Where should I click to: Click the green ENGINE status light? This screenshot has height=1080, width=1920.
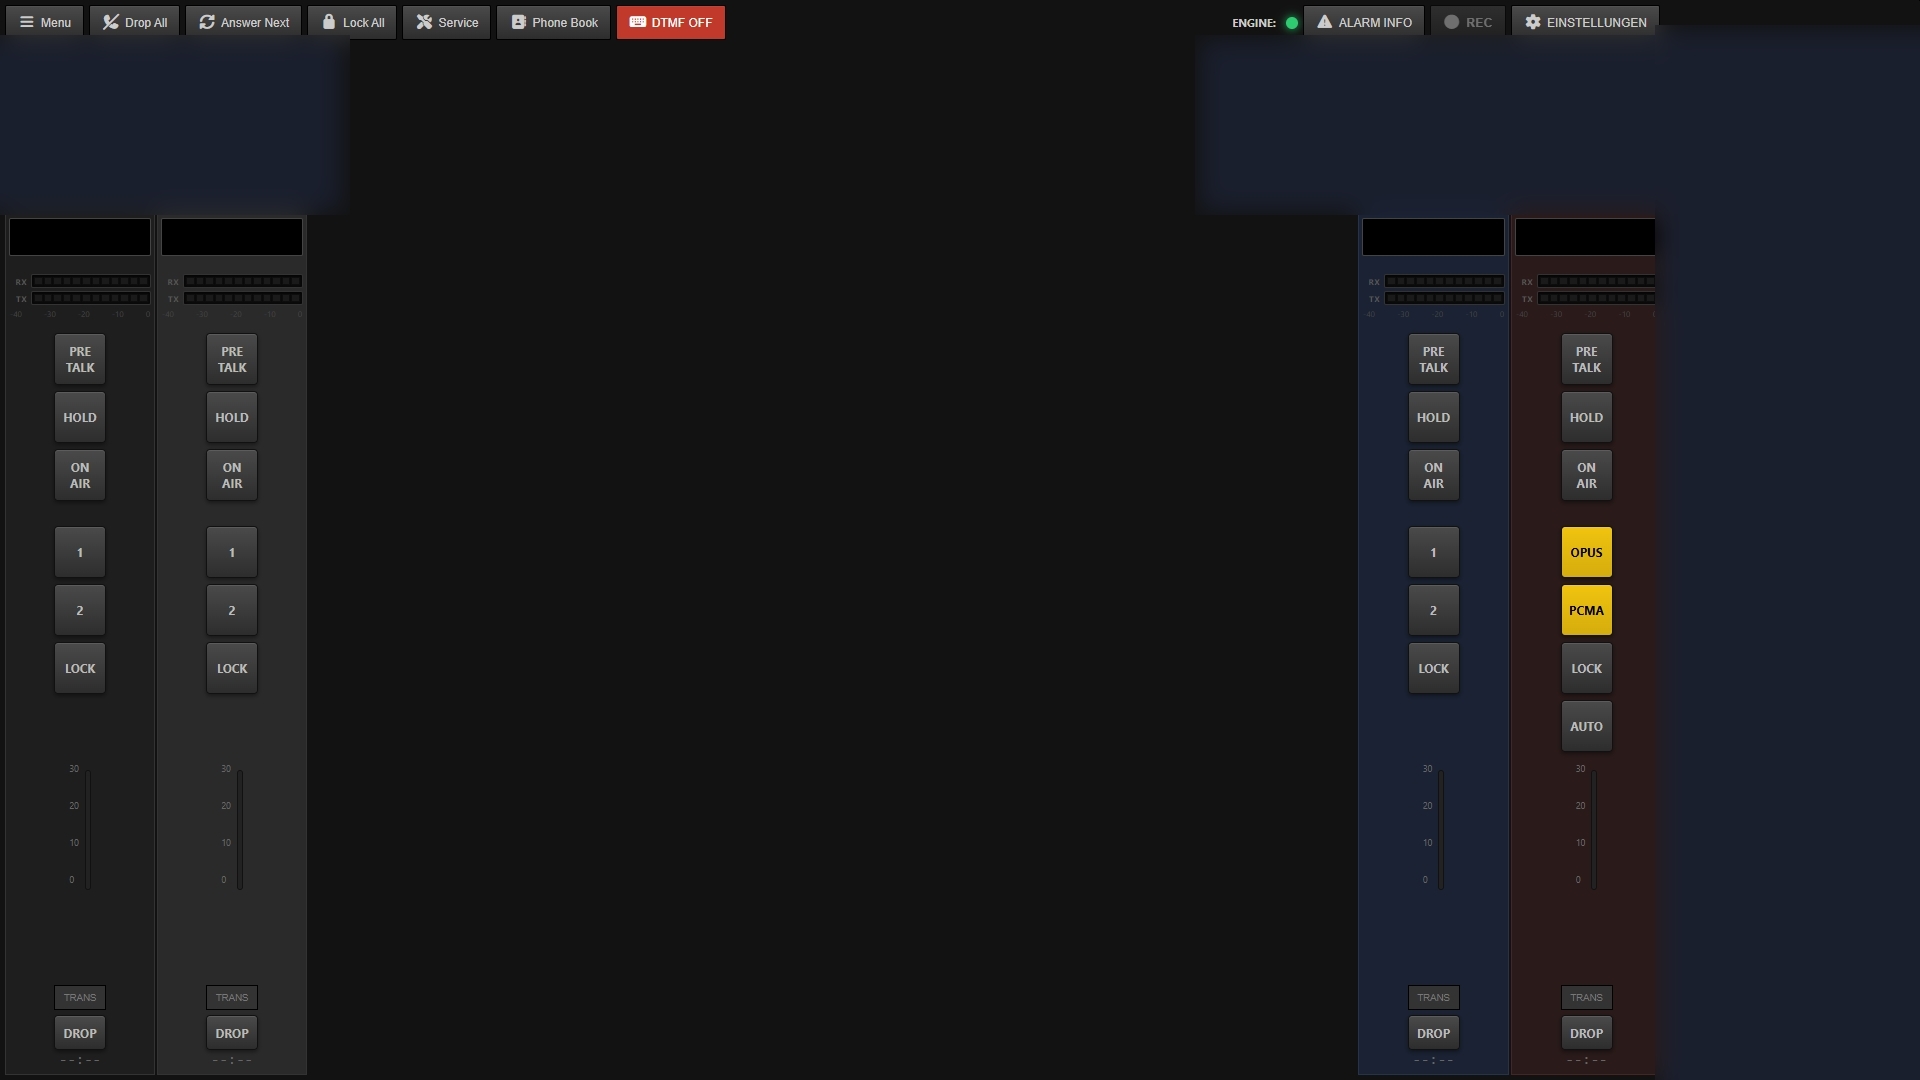(1291, 21)
